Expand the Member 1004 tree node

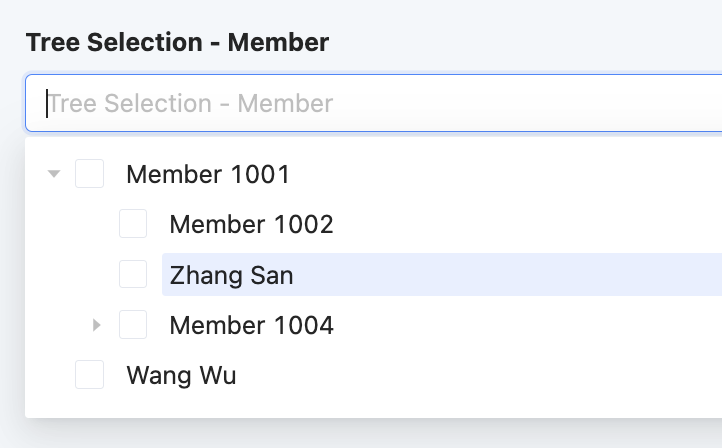[x=97, y=325]
